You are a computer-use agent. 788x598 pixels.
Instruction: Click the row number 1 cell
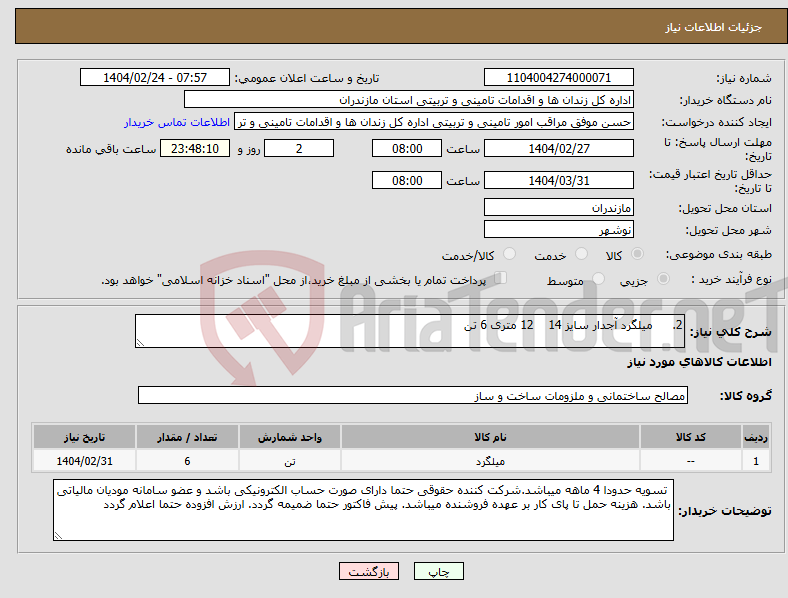[756, 461]
